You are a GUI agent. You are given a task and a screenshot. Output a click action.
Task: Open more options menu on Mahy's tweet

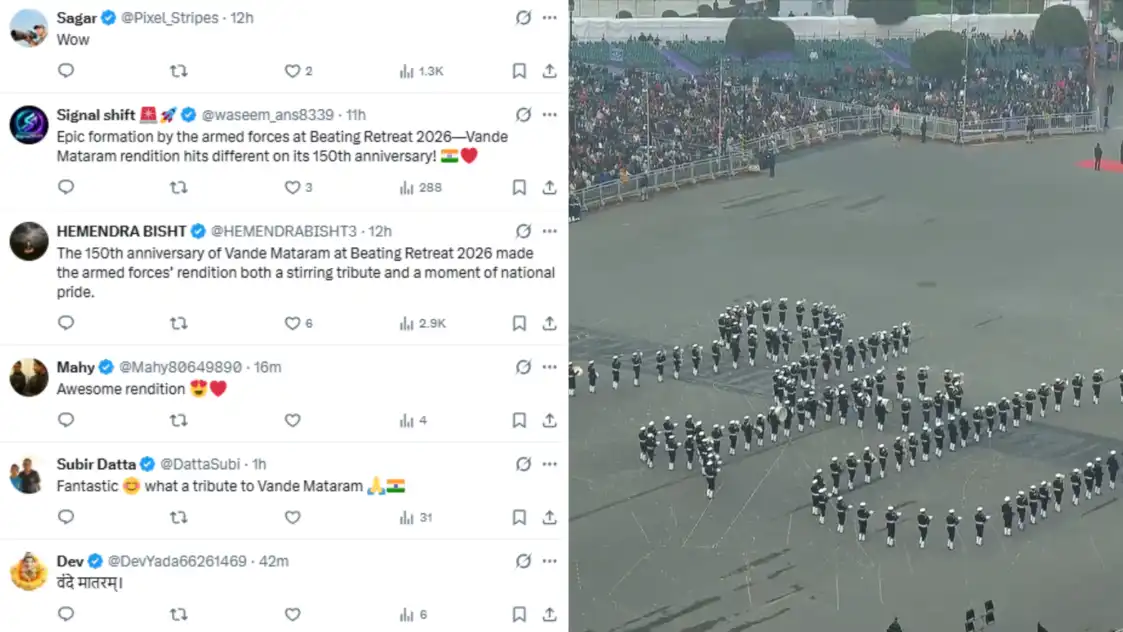(x=549, y=367)
